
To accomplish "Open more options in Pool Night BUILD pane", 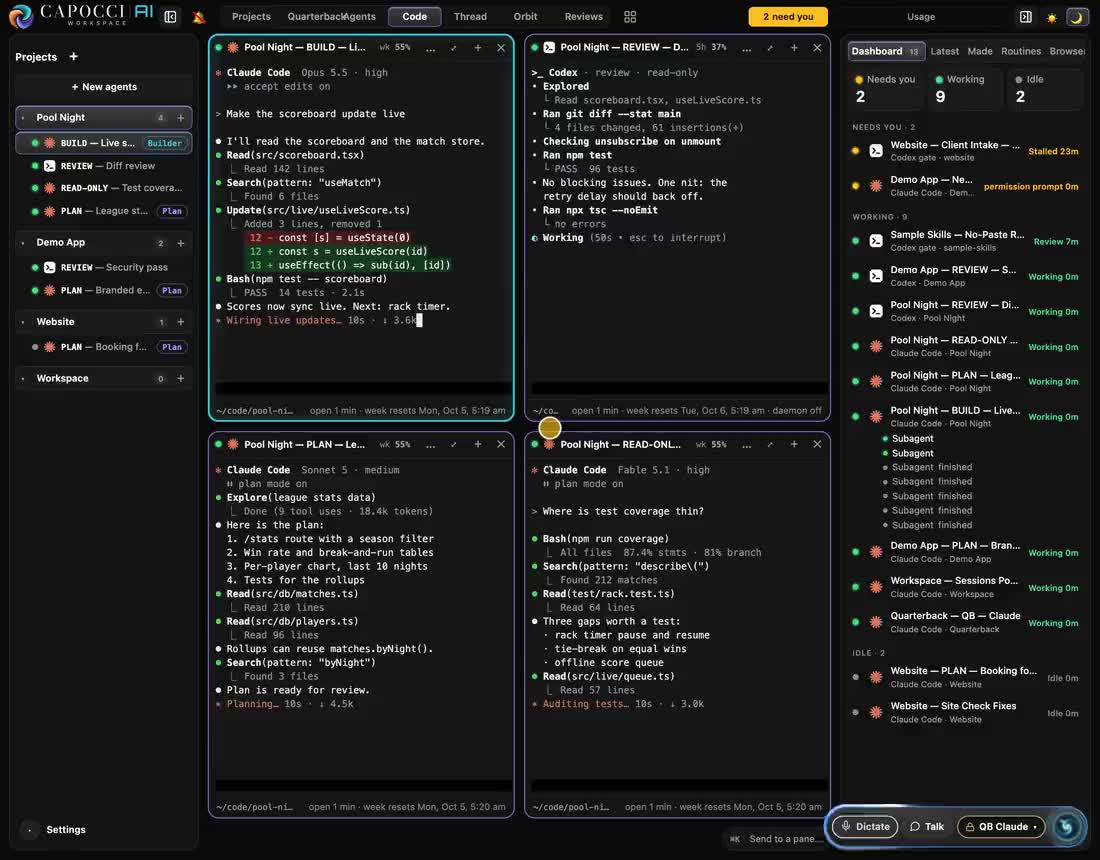I will click(430, 48).
